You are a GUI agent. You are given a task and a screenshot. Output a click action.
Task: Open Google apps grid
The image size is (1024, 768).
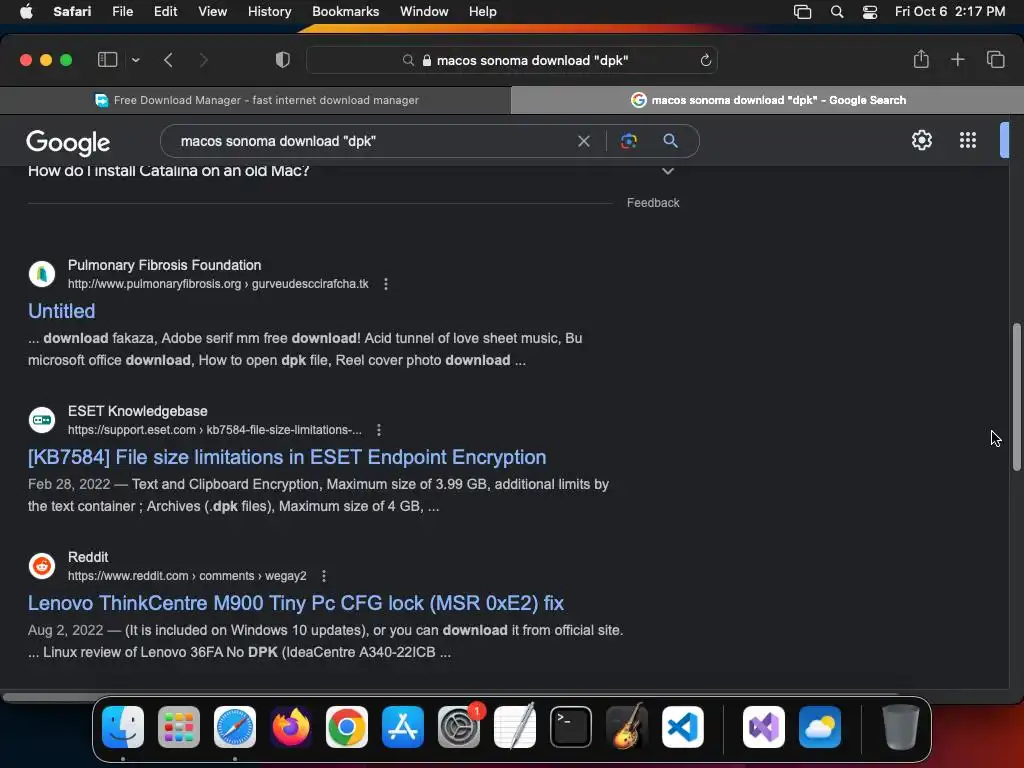pyautogui.click(x=967, y=140)
